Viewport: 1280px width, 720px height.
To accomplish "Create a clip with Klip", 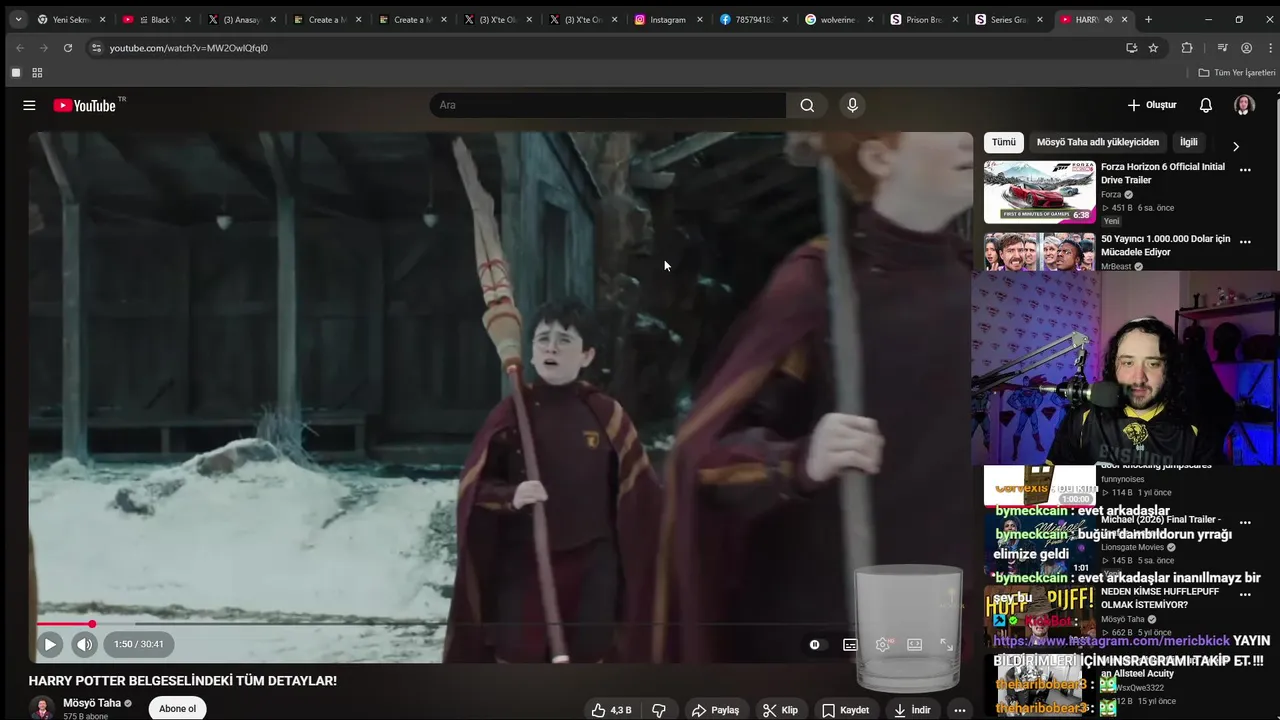I will coord(780,710).
